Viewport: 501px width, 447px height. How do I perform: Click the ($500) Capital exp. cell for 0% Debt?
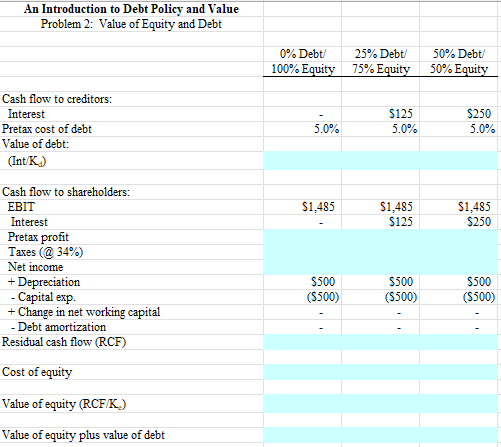click(323, 297)
